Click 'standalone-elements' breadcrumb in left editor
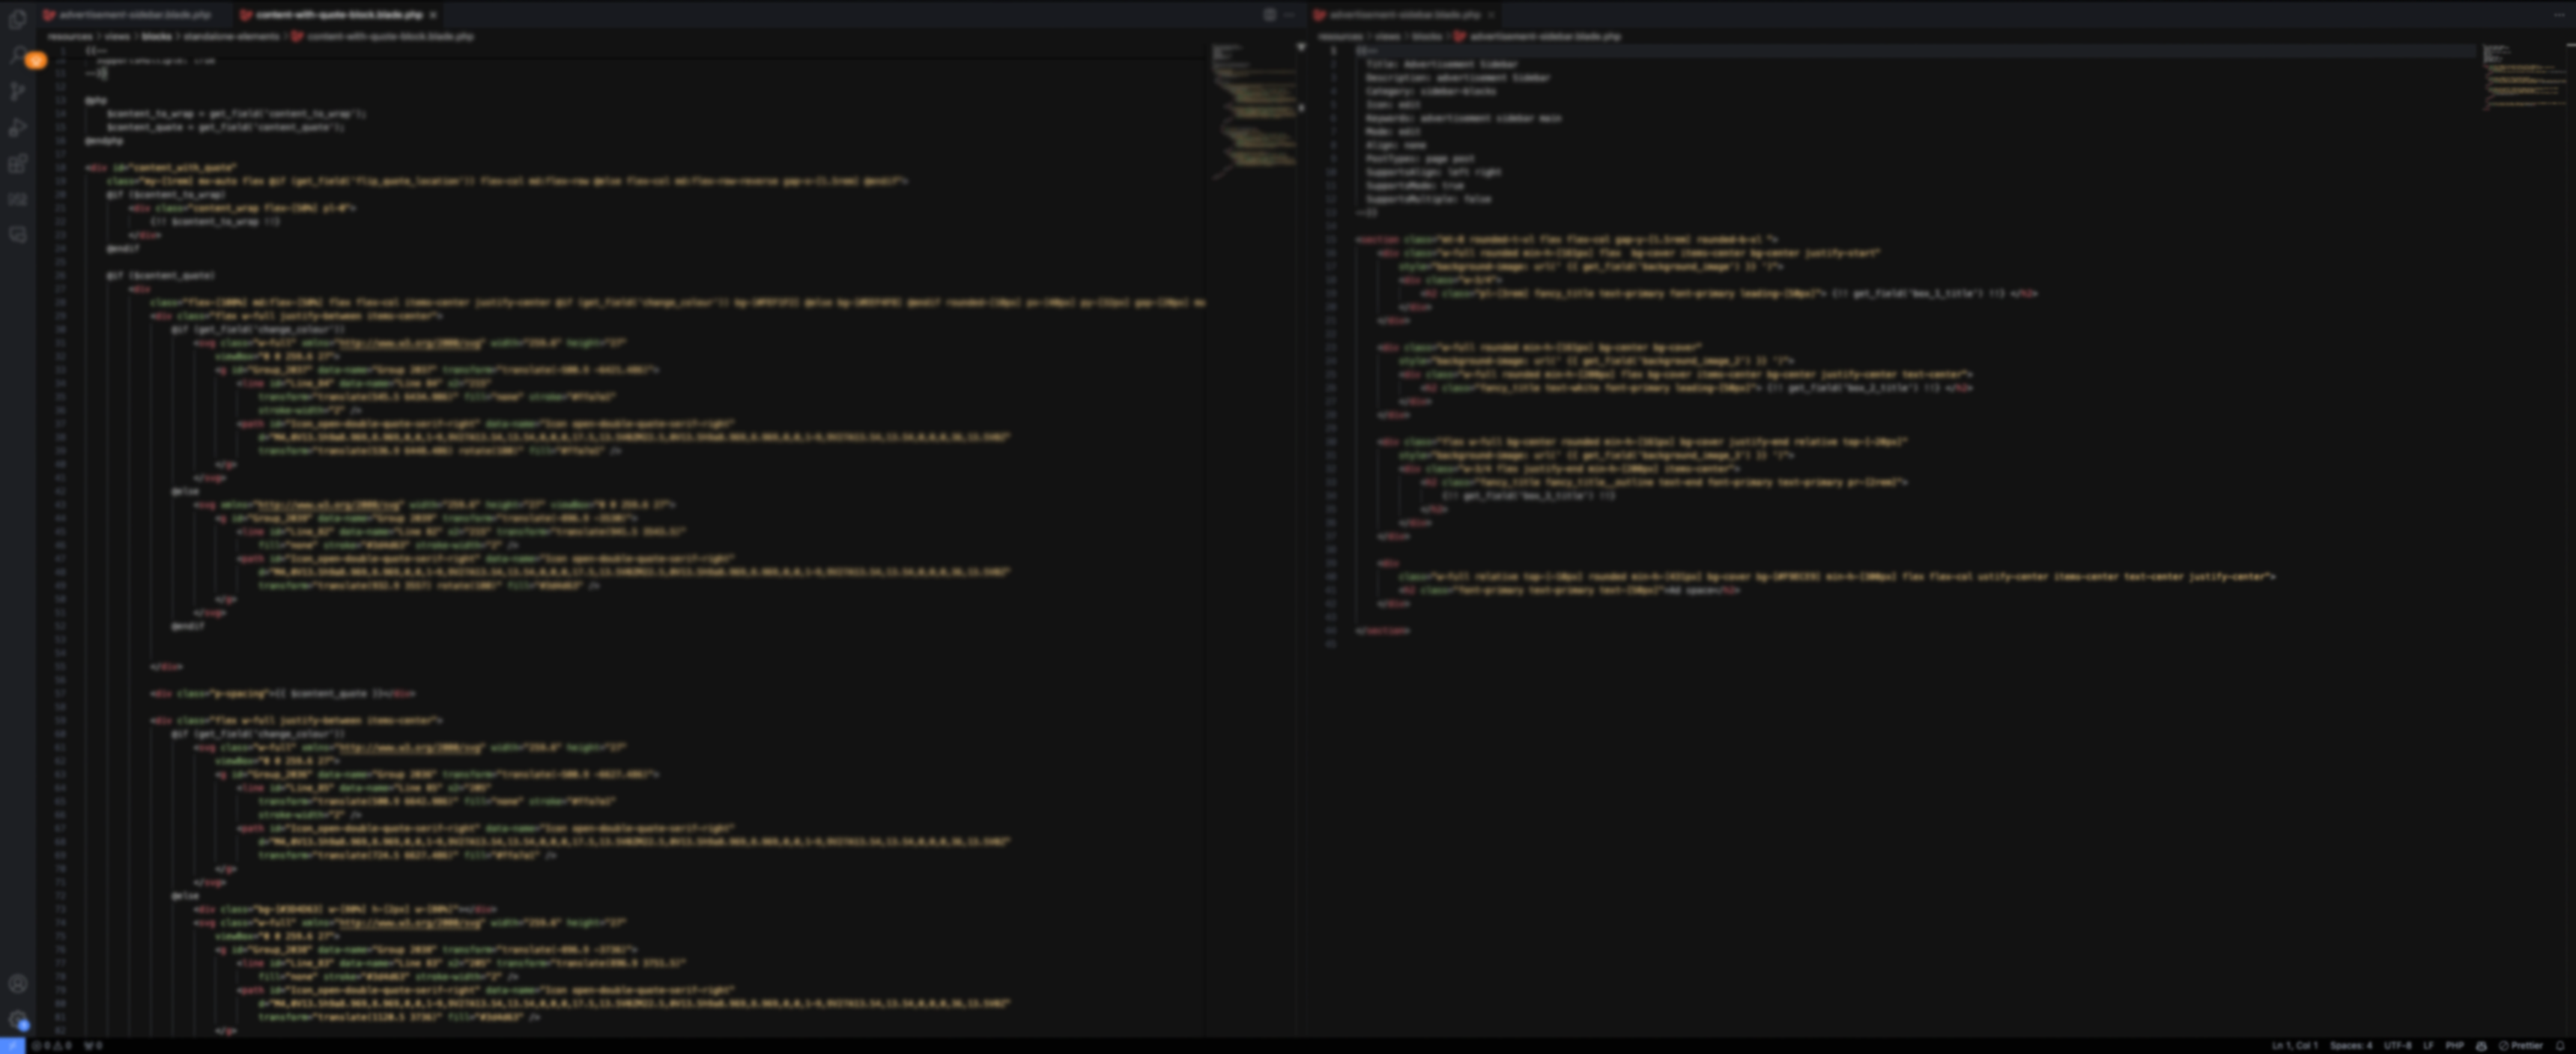Image resolution: width=2576 pixels, height=1054 pixels. pos(231,36)
